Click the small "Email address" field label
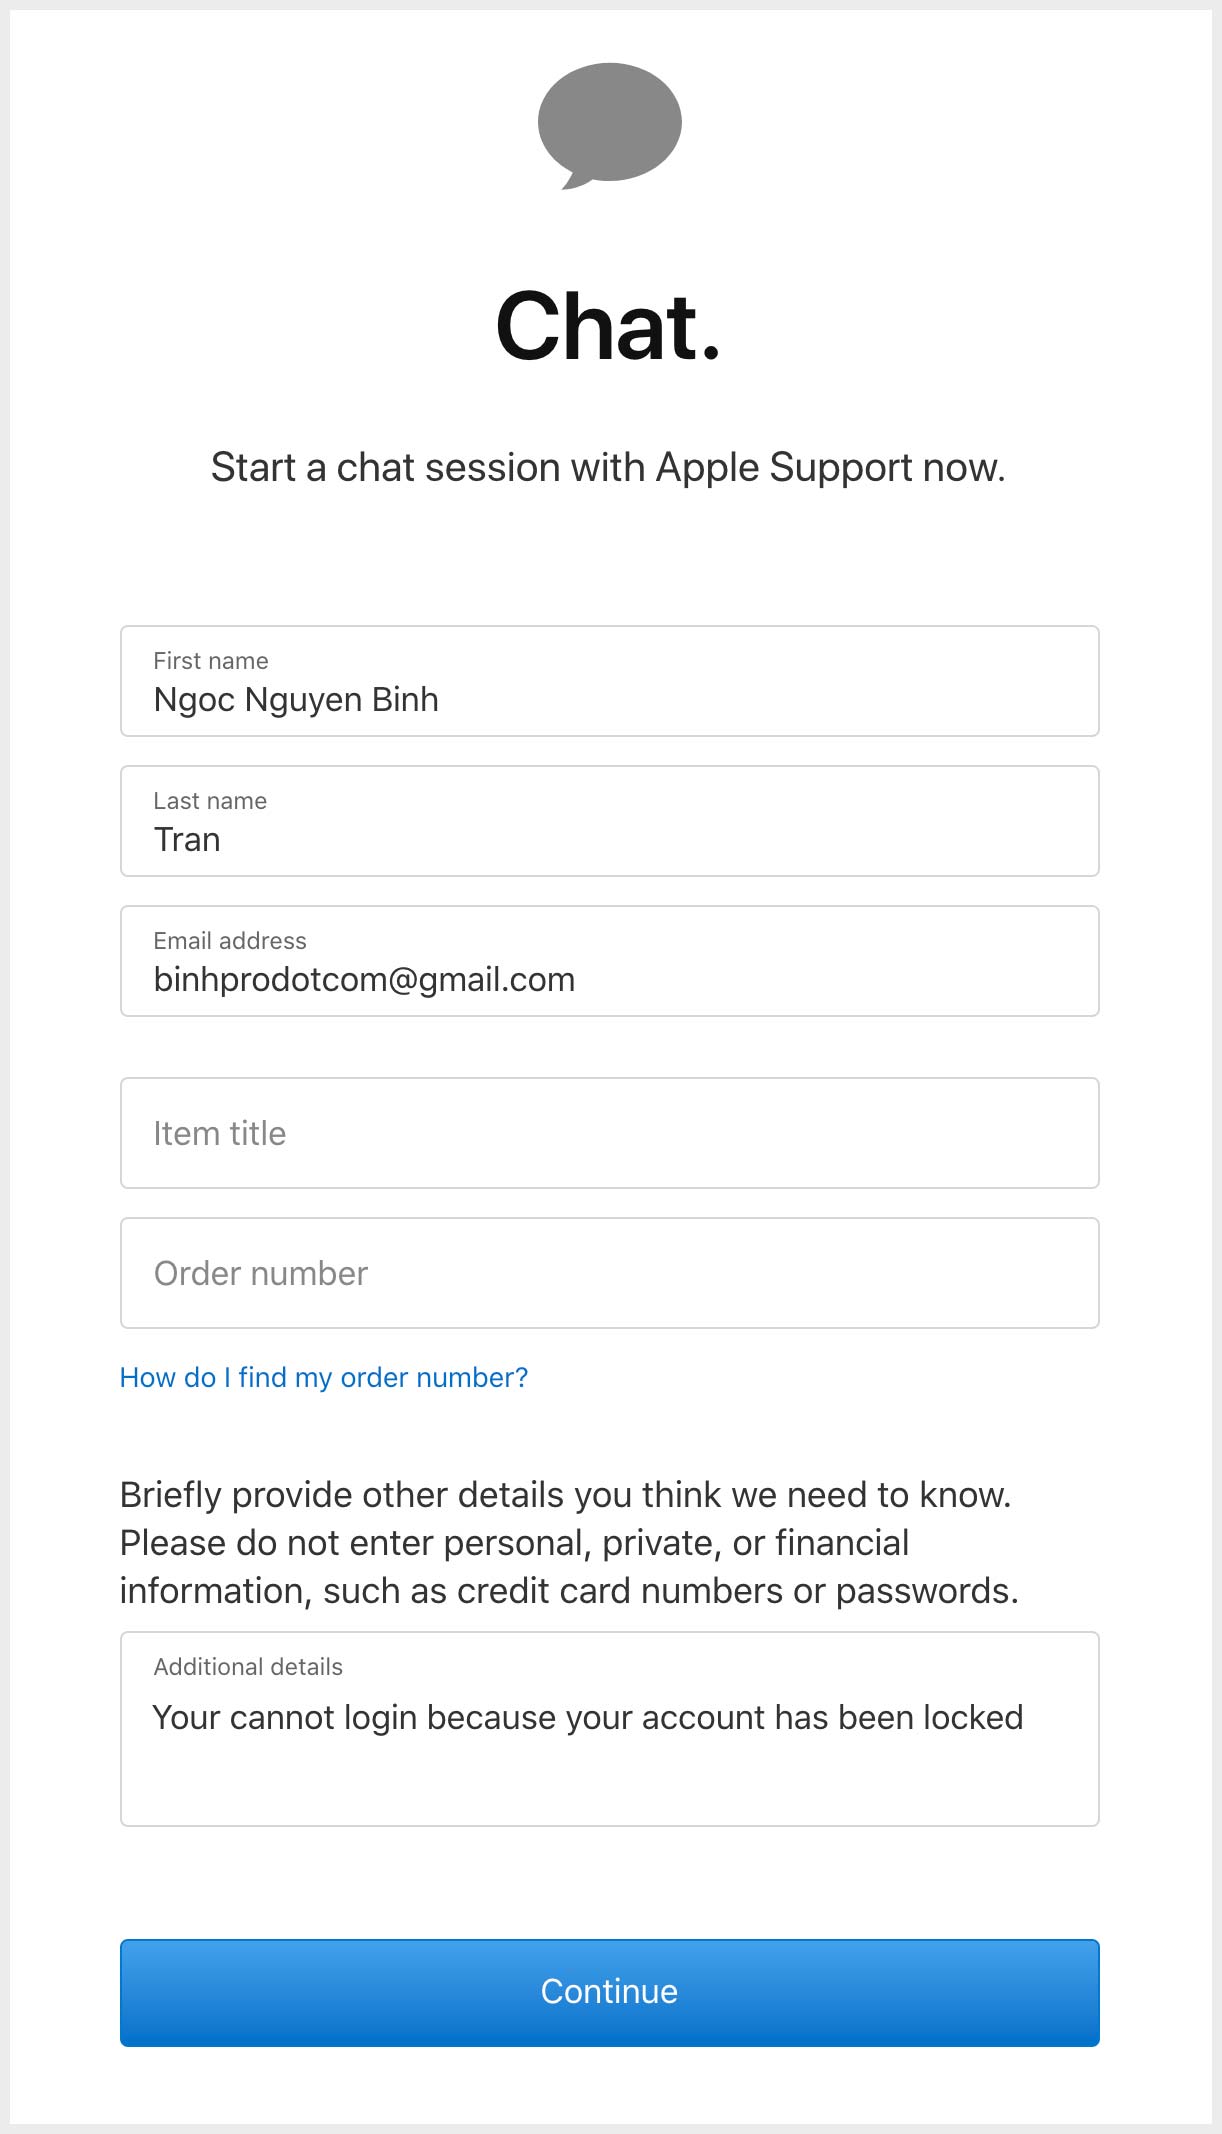This screenshot has width=1222, height=2134. [230, 941]
